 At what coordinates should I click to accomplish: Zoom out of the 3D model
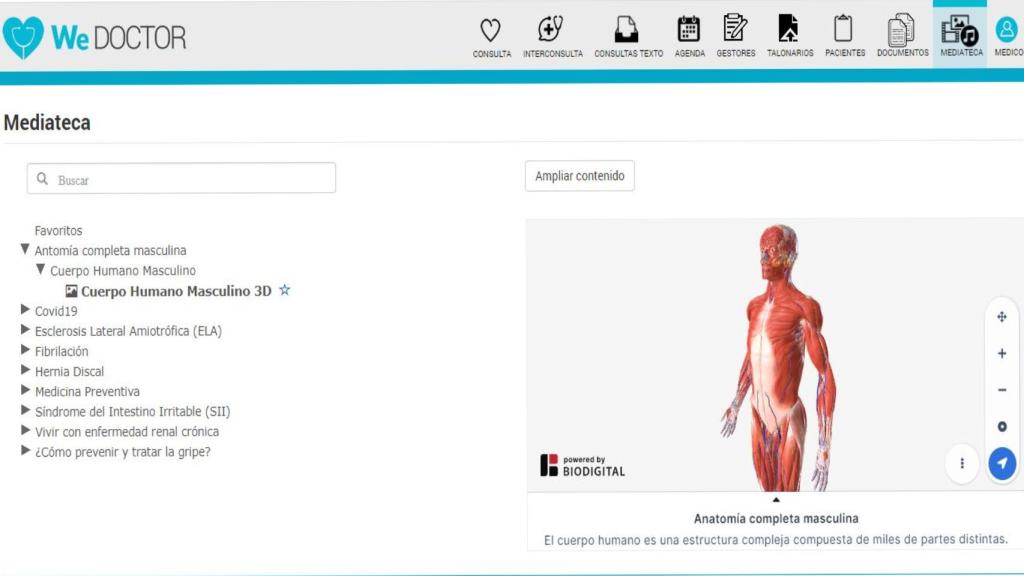[x=1001, y=389]
